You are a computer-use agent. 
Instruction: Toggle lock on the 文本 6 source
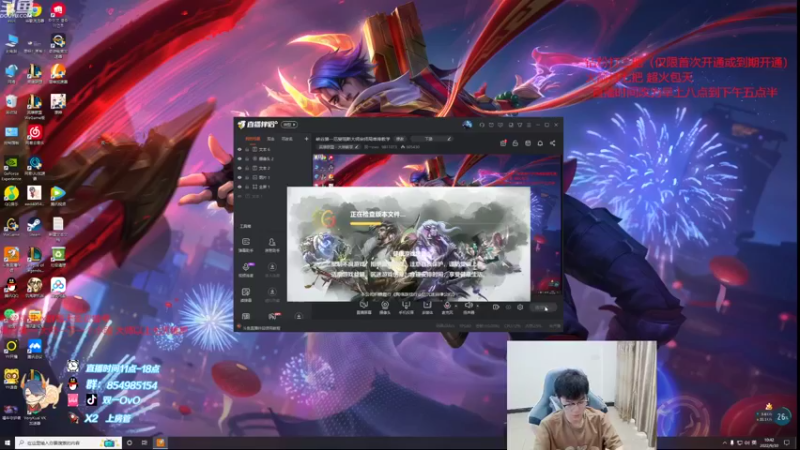click(x=247, y=149)
